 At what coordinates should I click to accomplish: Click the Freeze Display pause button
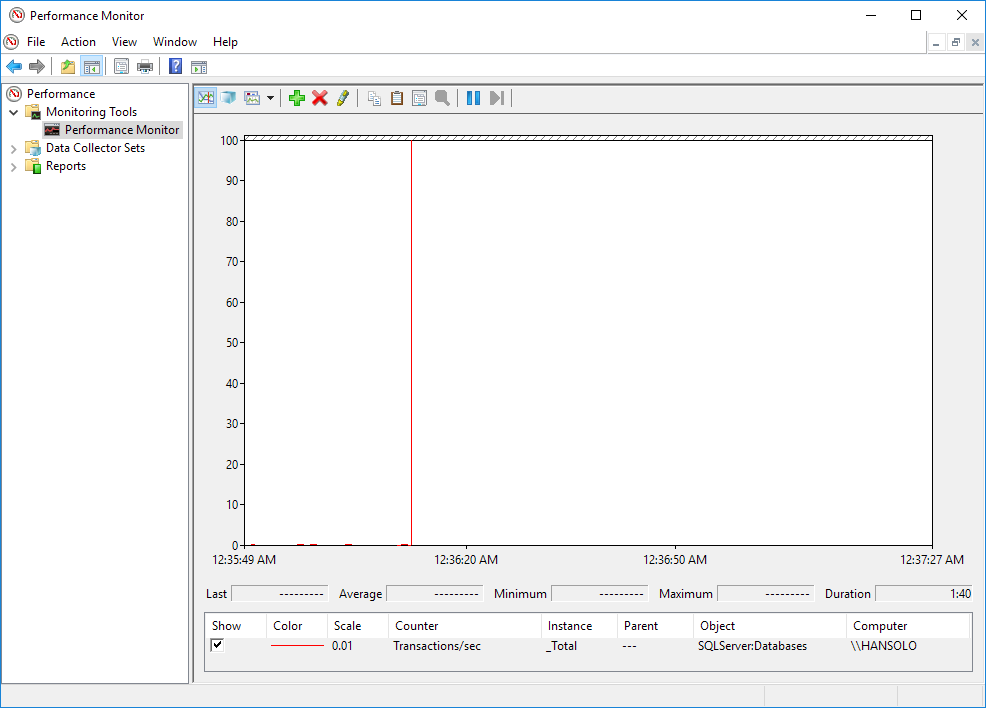tap(473, 98)
